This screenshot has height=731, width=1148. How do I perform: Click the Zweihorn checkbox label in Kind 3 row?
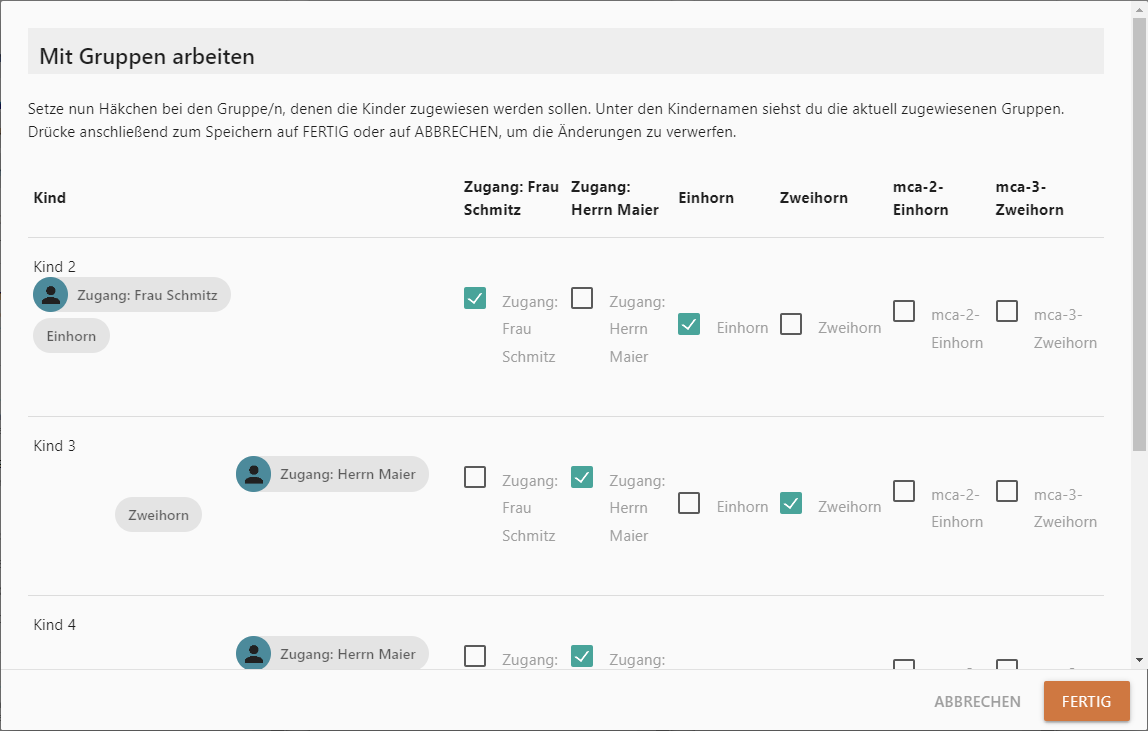pyautogui.click(x=849, y=506)
